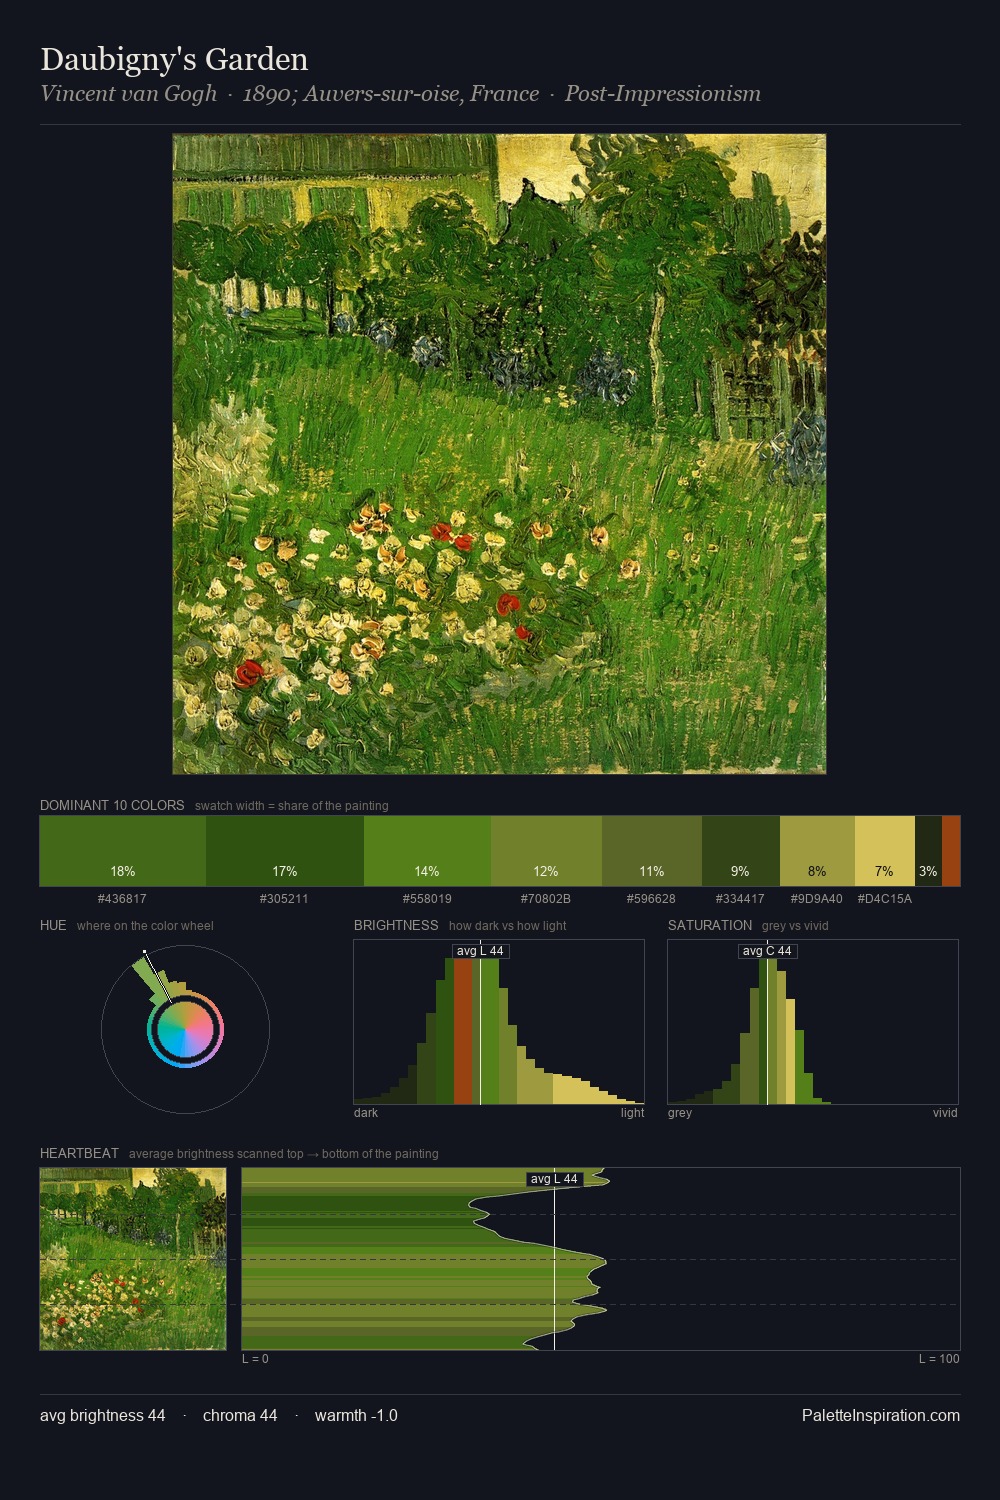Image resolution: width=1000 pixels, height=1500 pixels.
Task: Open the large Daubigny's Garden painting image
Action: tap(499, 454)
